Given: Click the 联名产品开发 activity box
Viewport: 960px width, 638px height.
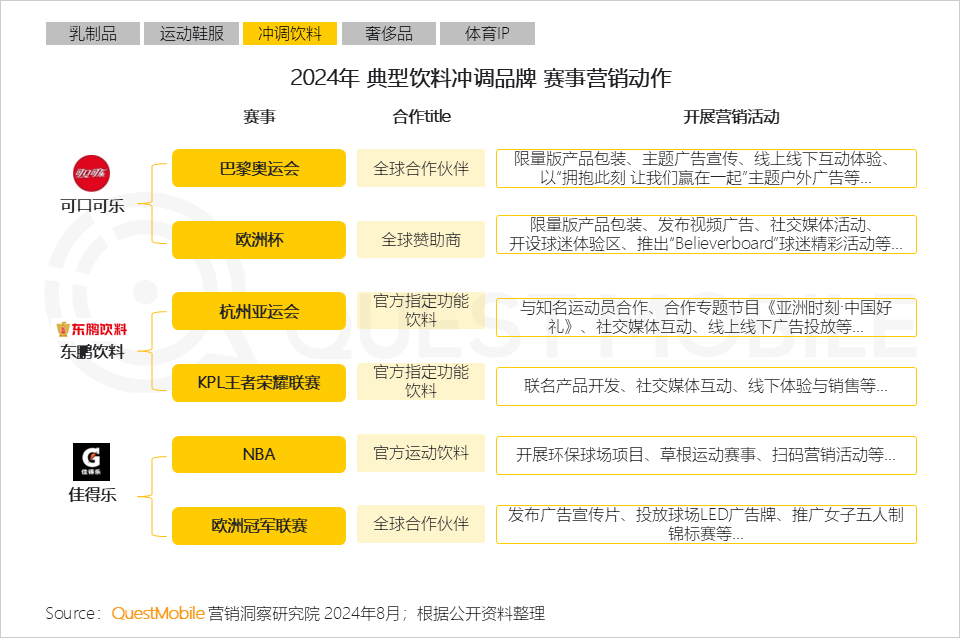Looking at the screenshot, I should click(706, 386).
